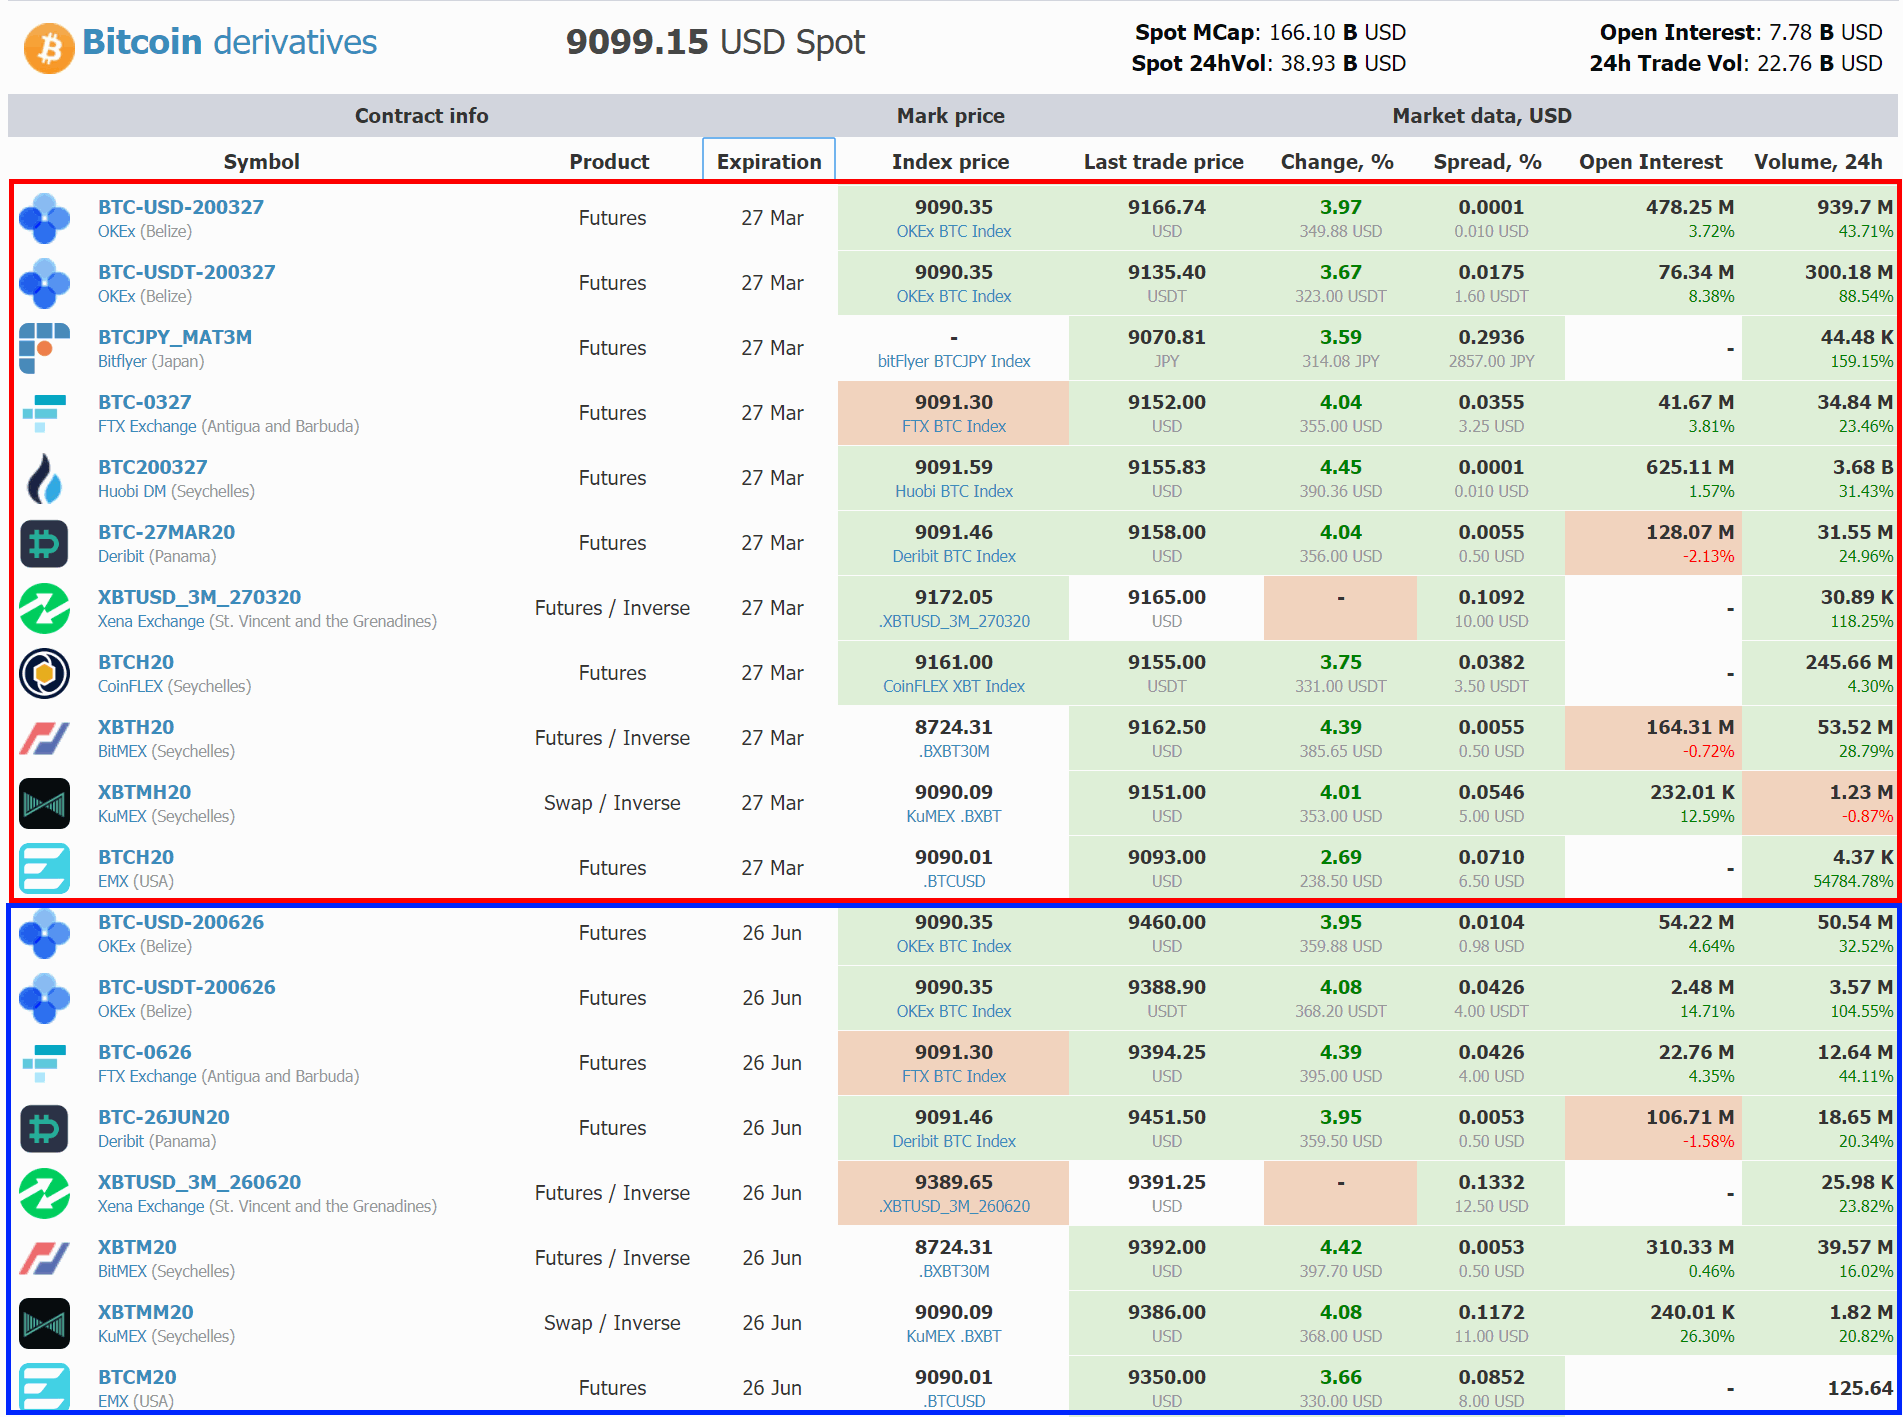This screenshot has height=1417, width=1903.
Task: Open Bitflyer exchange link under BTCJPY_MAT3M
Action: point(122,361)
